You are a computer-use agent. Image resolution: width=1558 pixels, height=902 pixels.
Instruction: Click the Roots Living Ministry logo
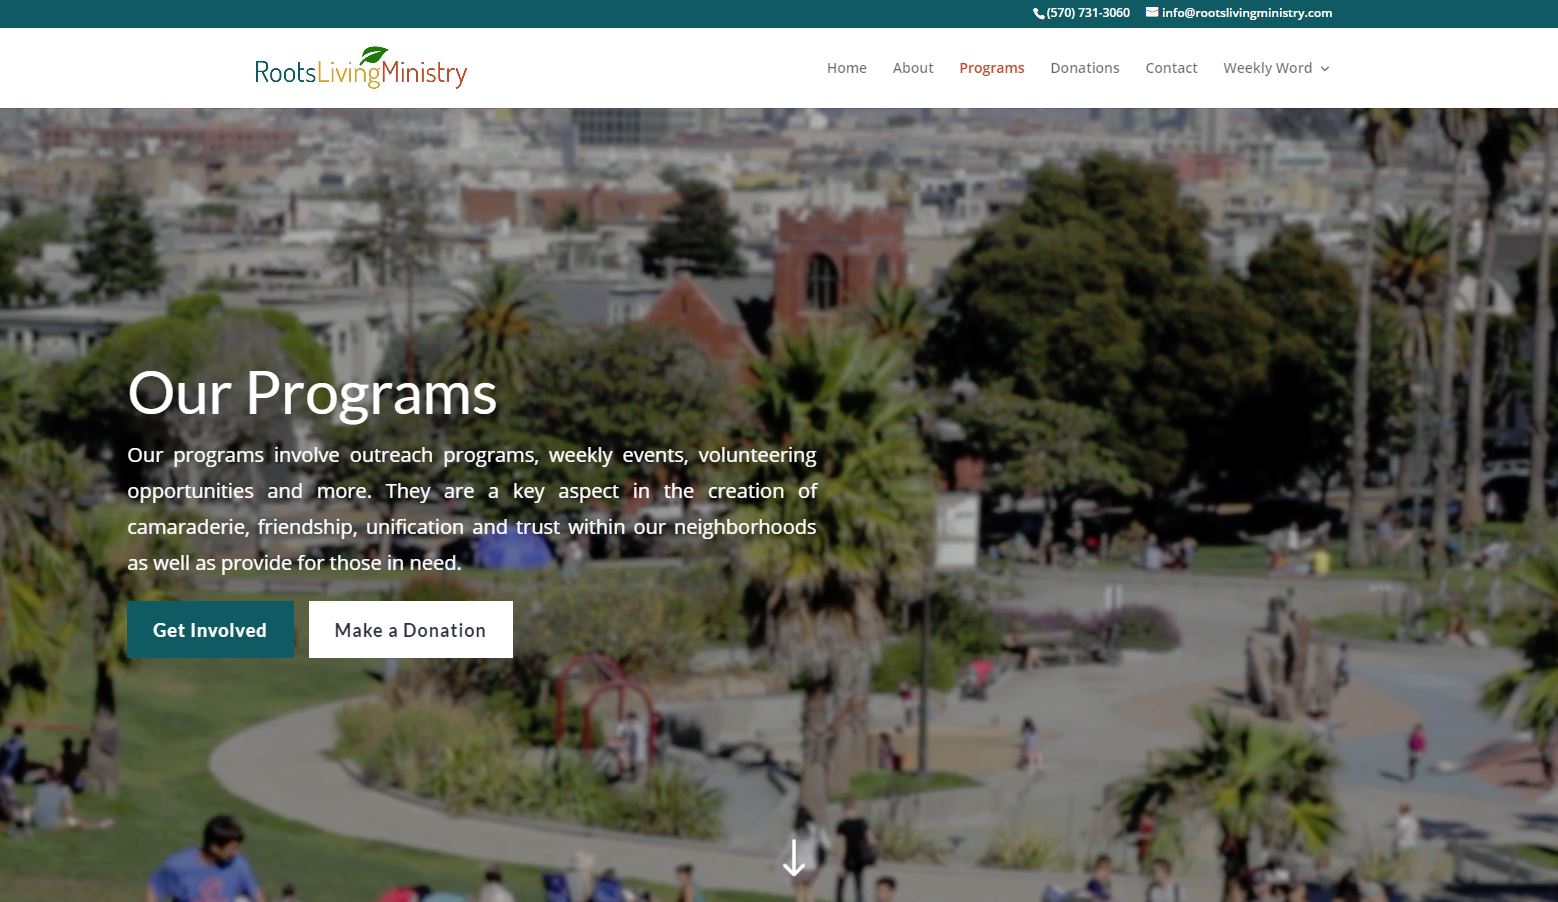[x=361, y=68]
